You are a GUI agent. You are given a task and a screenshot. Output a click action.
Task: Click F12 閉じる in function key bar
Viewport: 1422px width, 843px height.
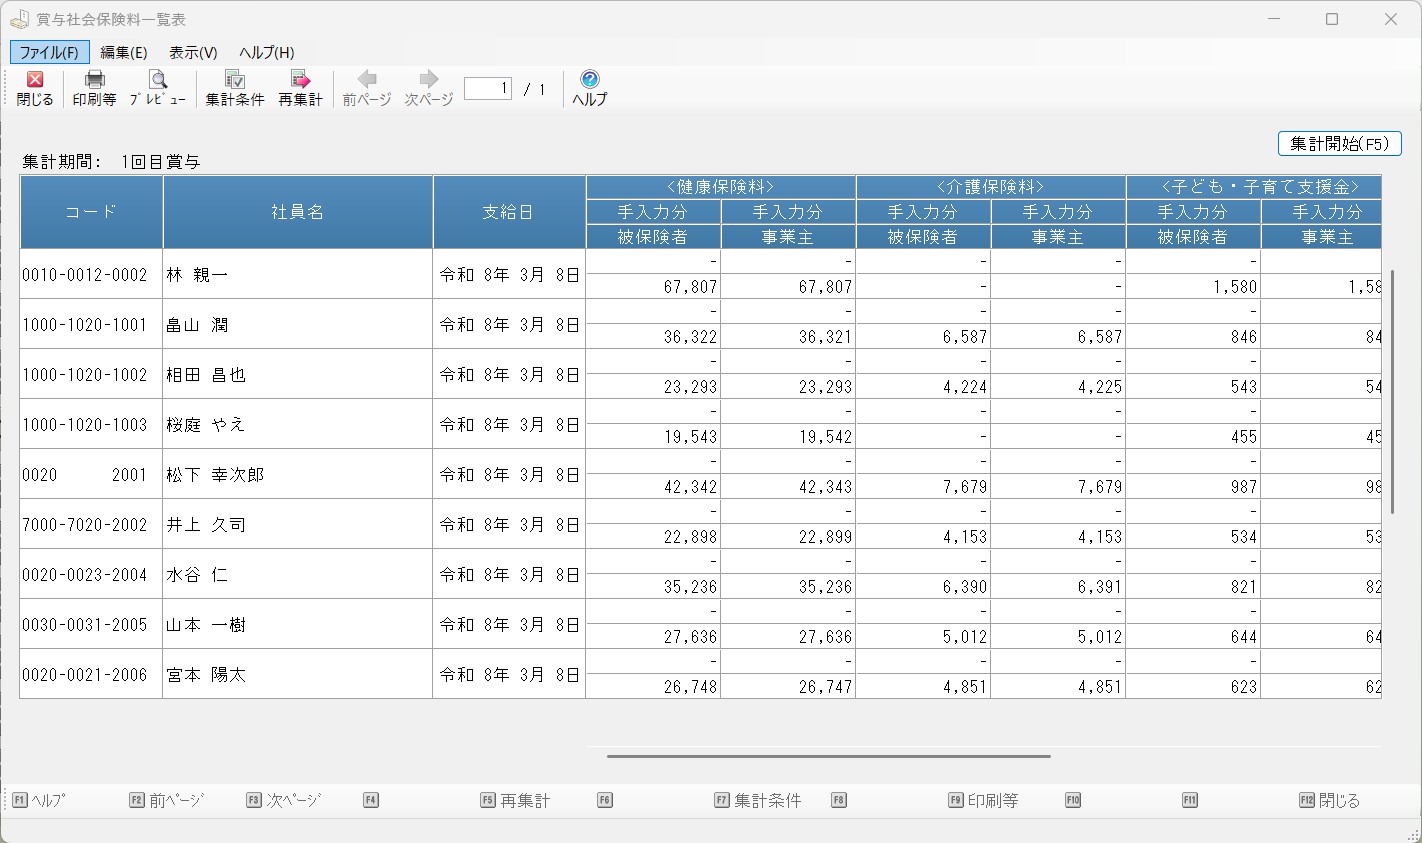click(1329, 801)
